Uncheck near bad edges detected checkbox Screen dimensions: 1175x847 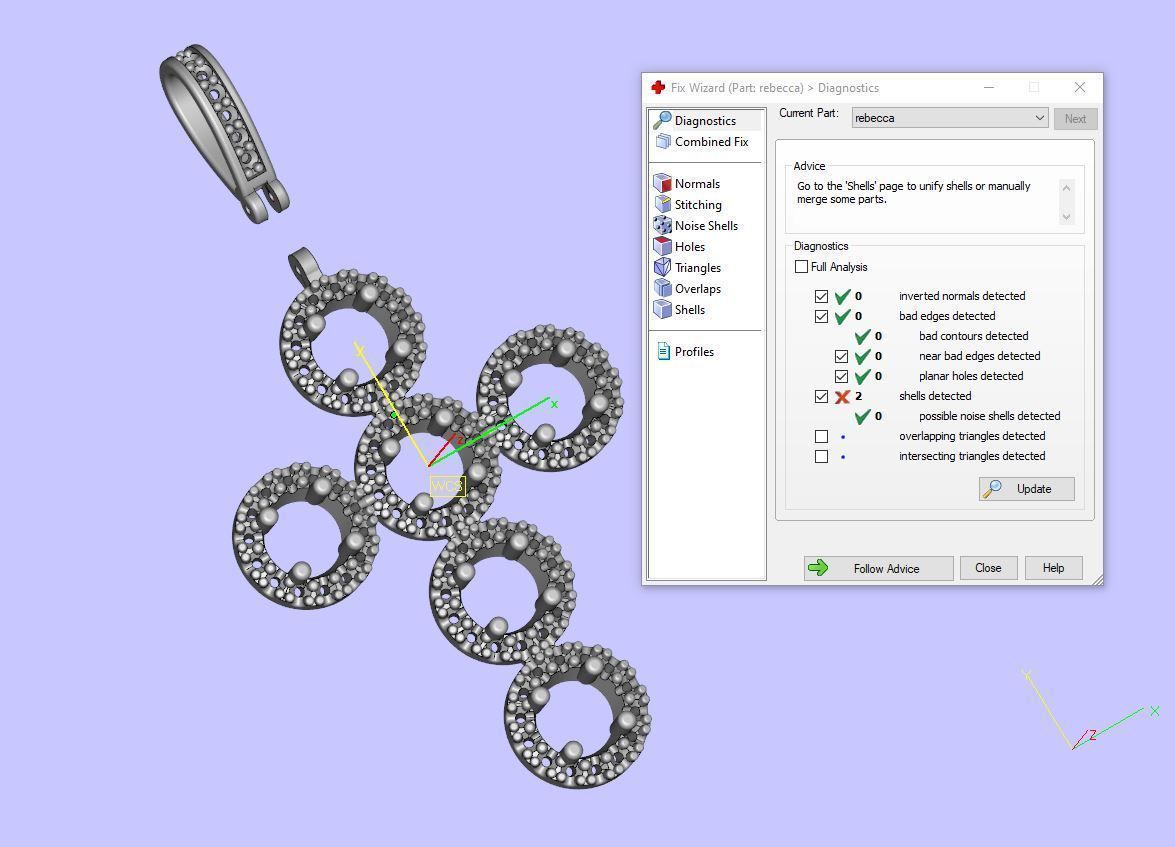842,356
